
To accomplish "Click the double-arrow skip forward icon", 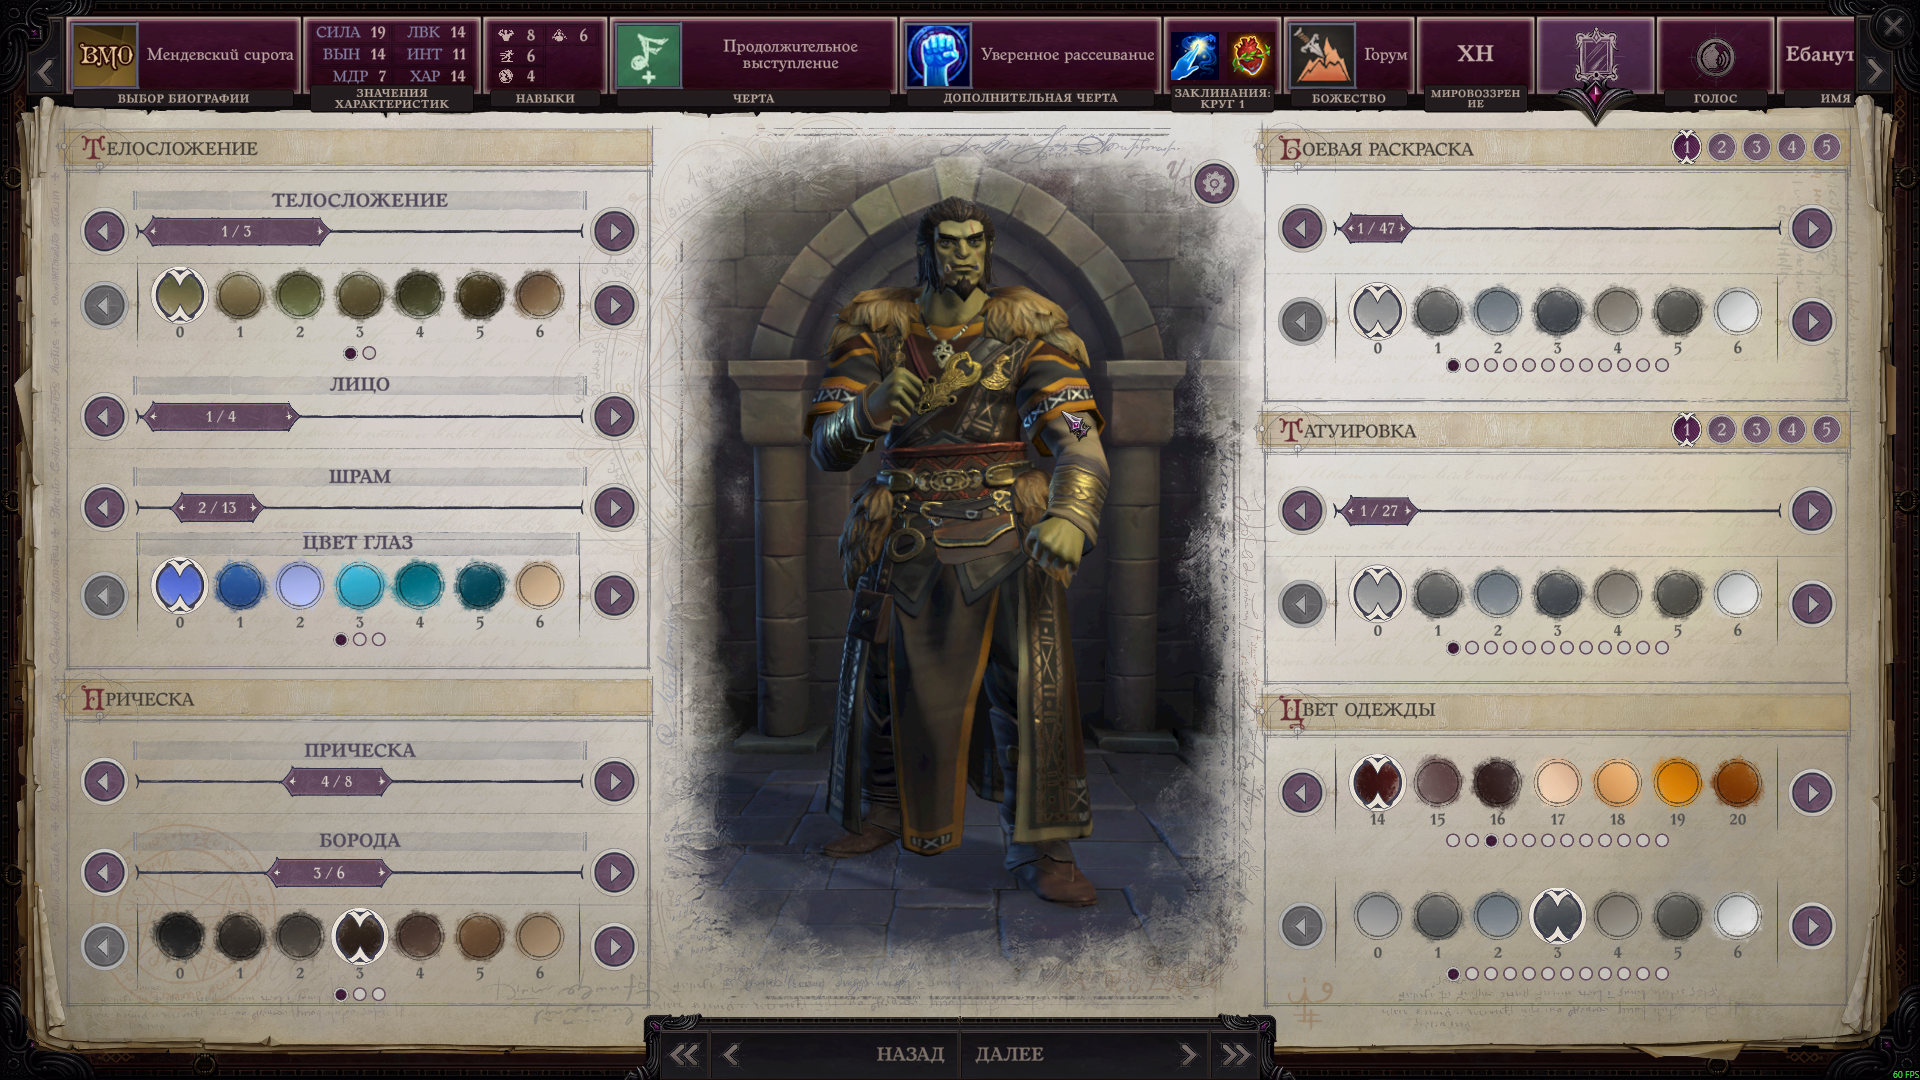I will tap(1235, 1054).
